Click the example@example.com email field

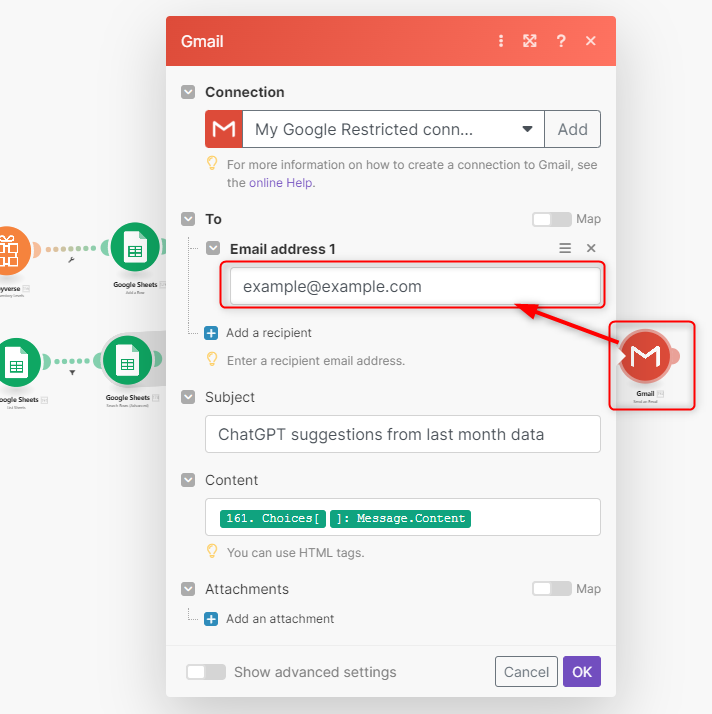(415, 286)
